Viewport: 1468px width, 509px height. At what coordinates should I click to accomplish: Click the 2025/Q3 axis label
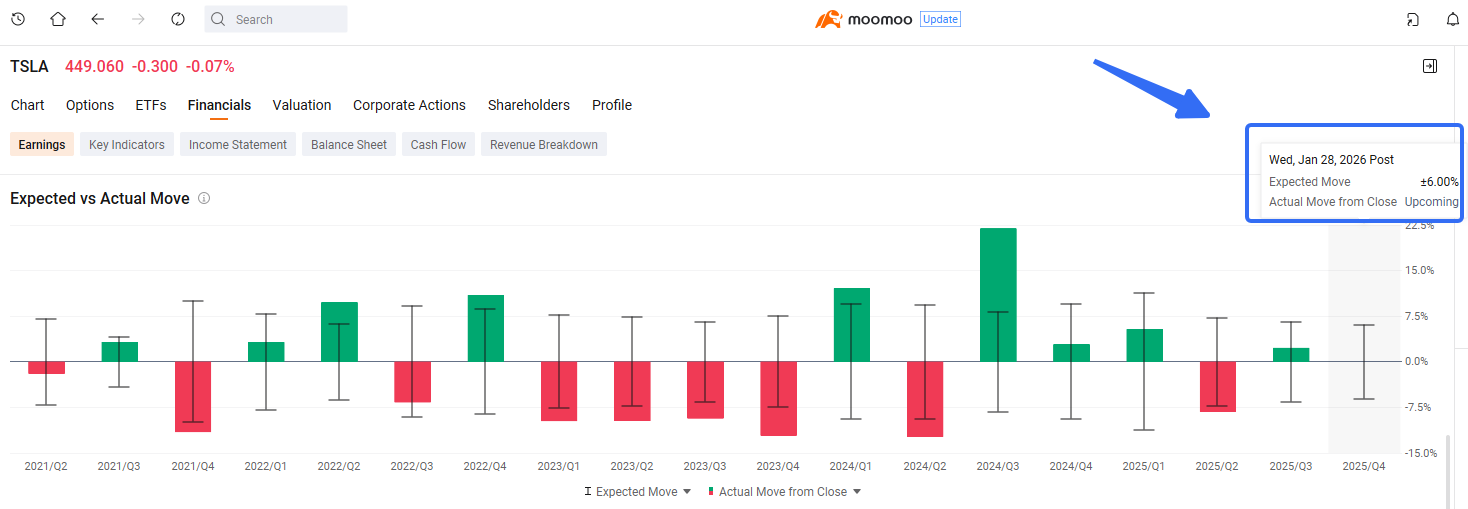1291,466
